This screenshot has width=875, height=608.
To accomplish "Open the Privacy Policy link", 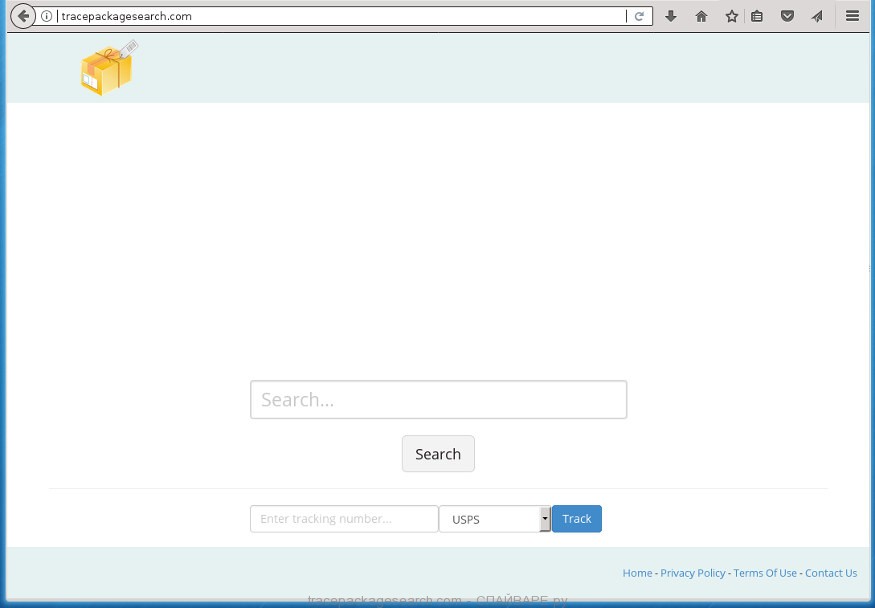I will 693,573.
